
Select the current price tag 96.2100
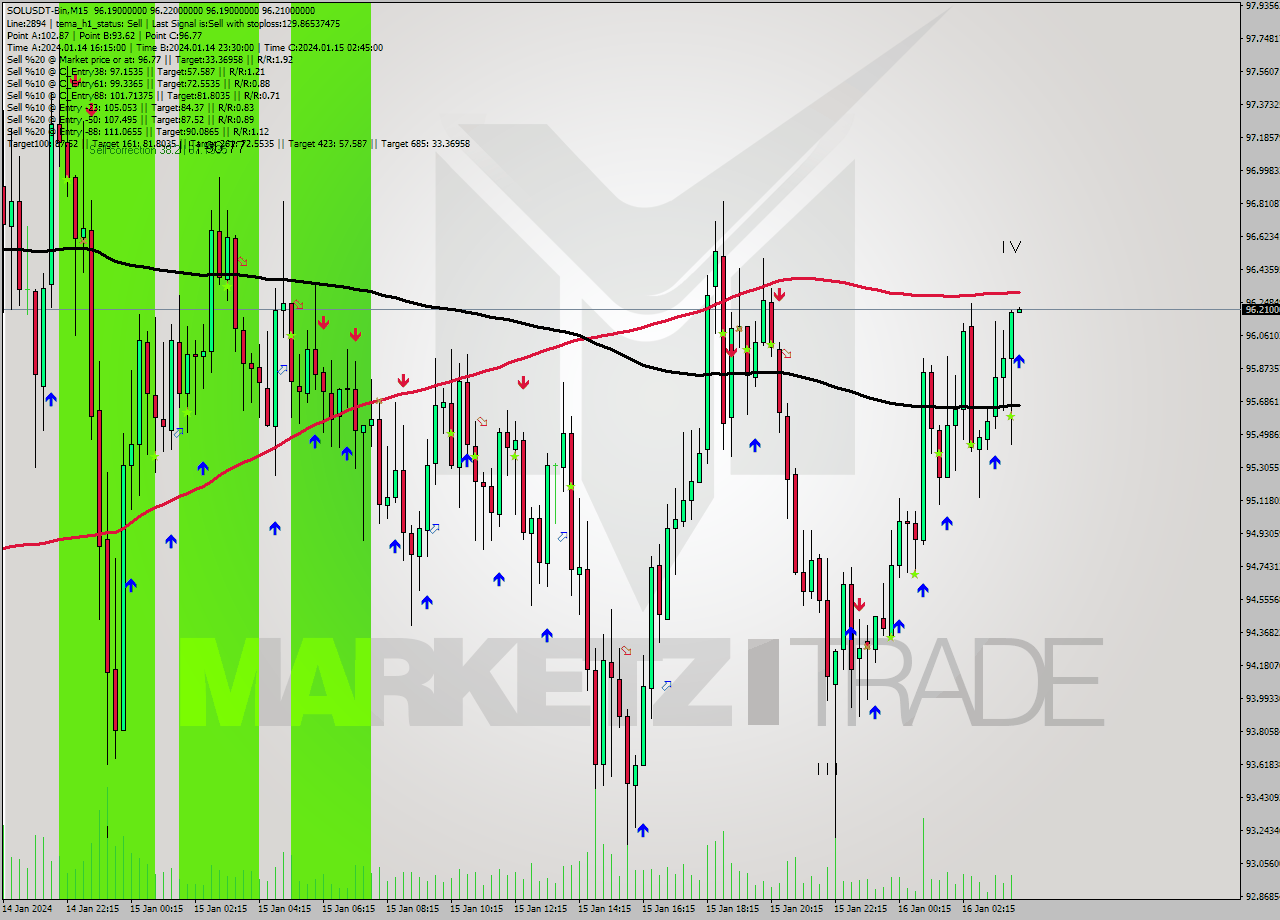pyautogui.click(x=1260, y=310)
